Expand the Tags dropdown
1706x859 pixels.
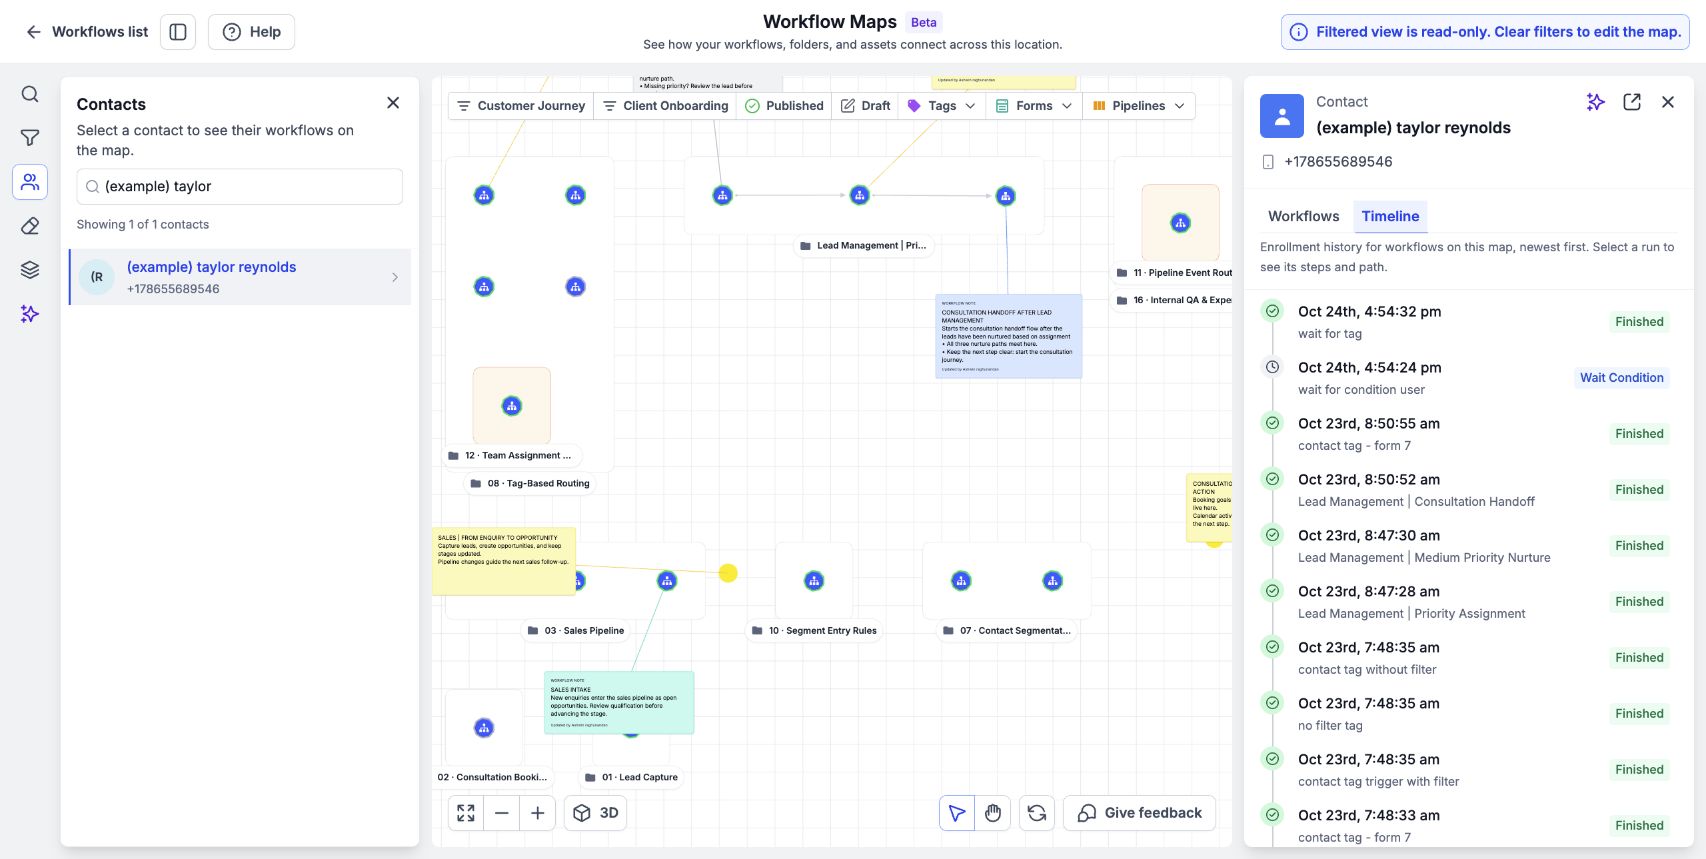[x=942, y=106]
